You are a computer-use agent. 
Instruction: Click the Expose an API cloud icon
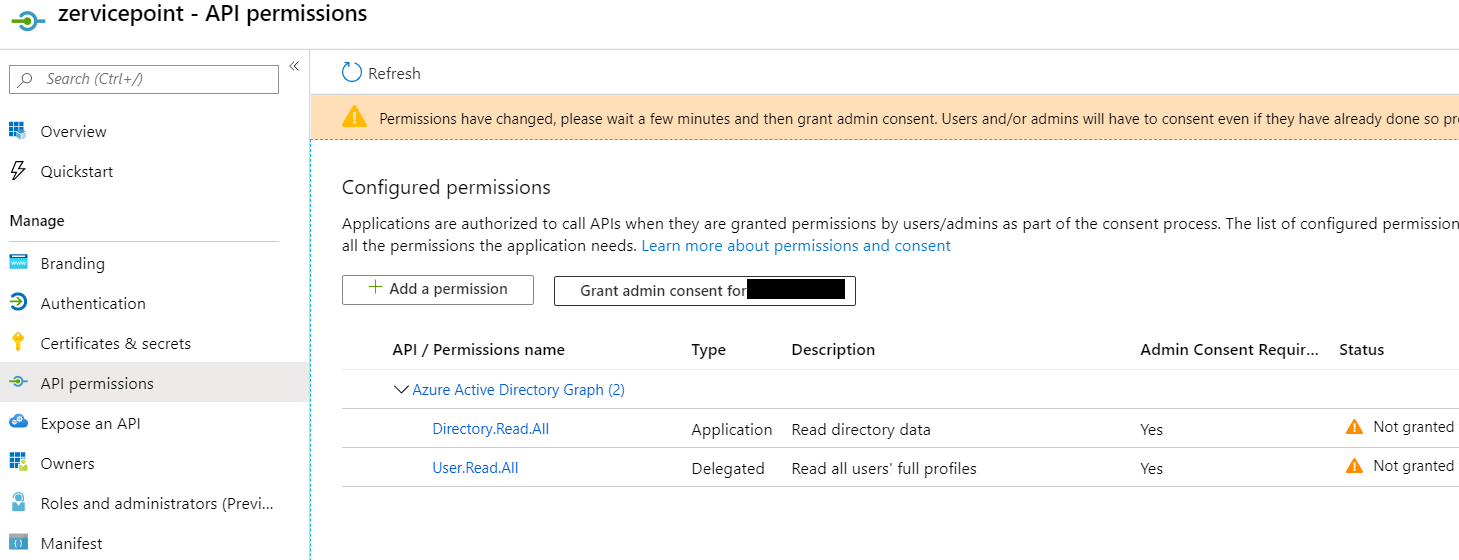[17, 423]
